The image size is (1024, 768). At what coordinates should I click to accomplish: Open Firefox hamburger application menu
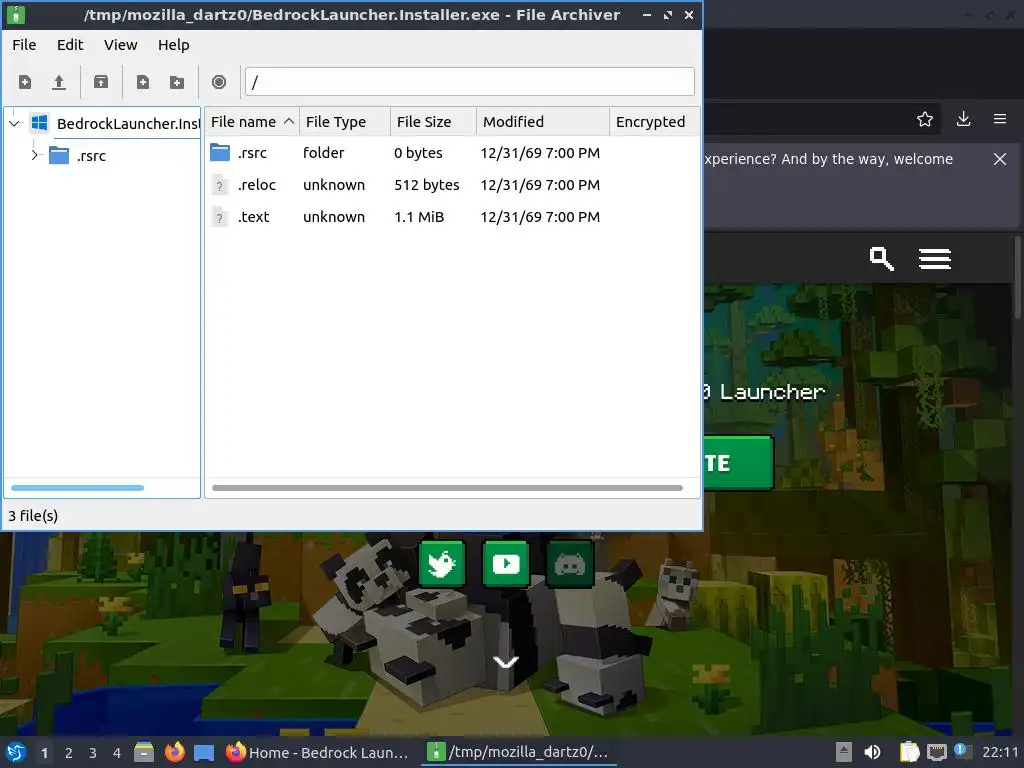coord(1000,119)
